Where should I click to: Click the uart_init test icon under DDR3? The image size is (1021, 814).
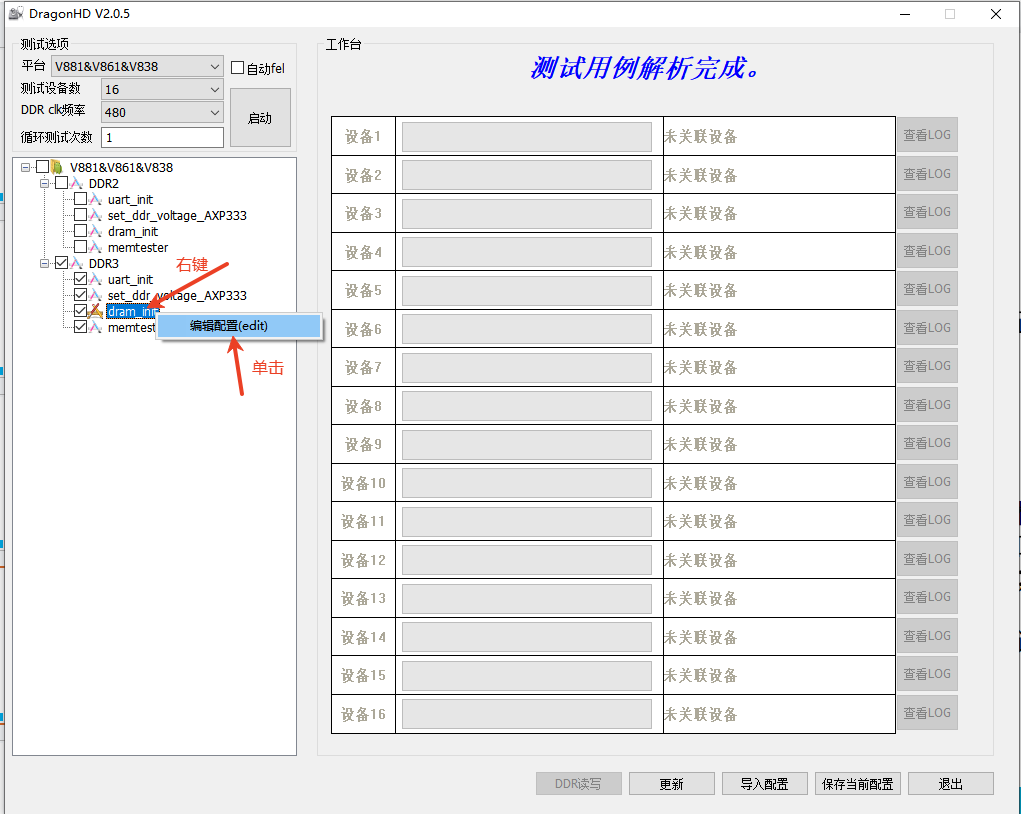point(97,280)
